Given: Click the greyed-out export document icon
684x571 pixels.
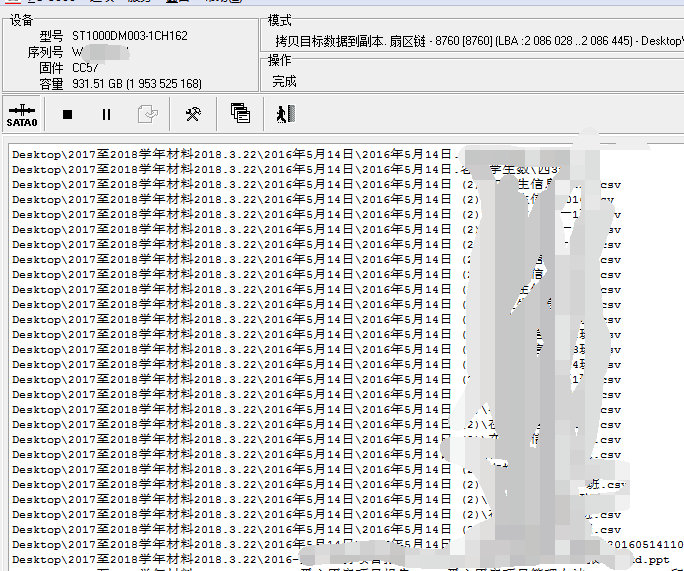Looking at the screenshot, I should tap(147, 114).
